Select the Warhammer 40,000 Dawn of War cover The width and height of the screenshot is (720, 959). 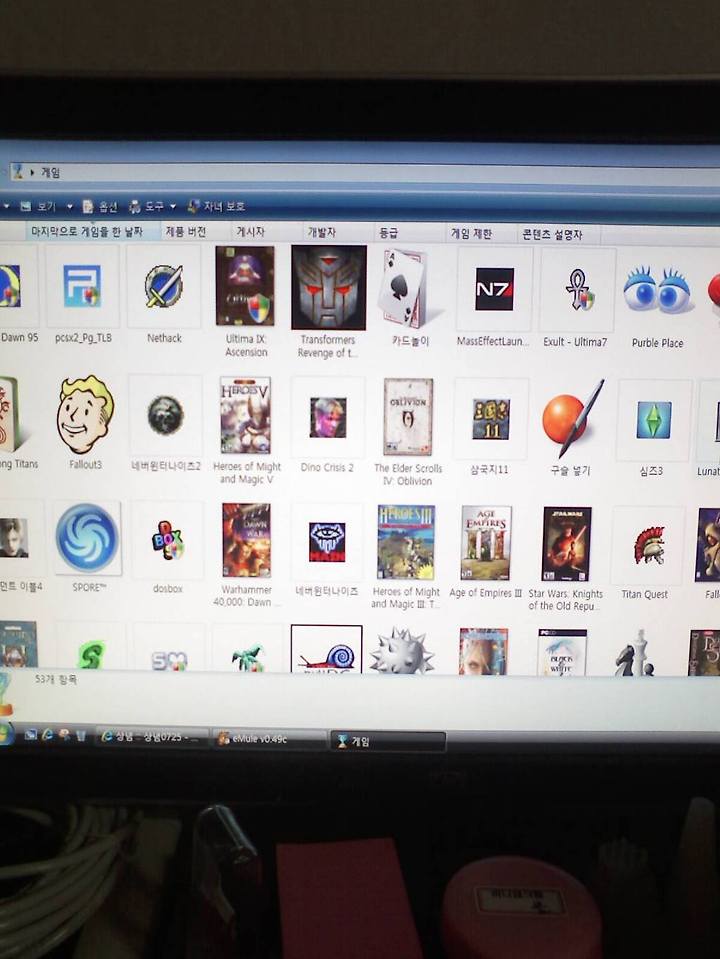(246, 540)
